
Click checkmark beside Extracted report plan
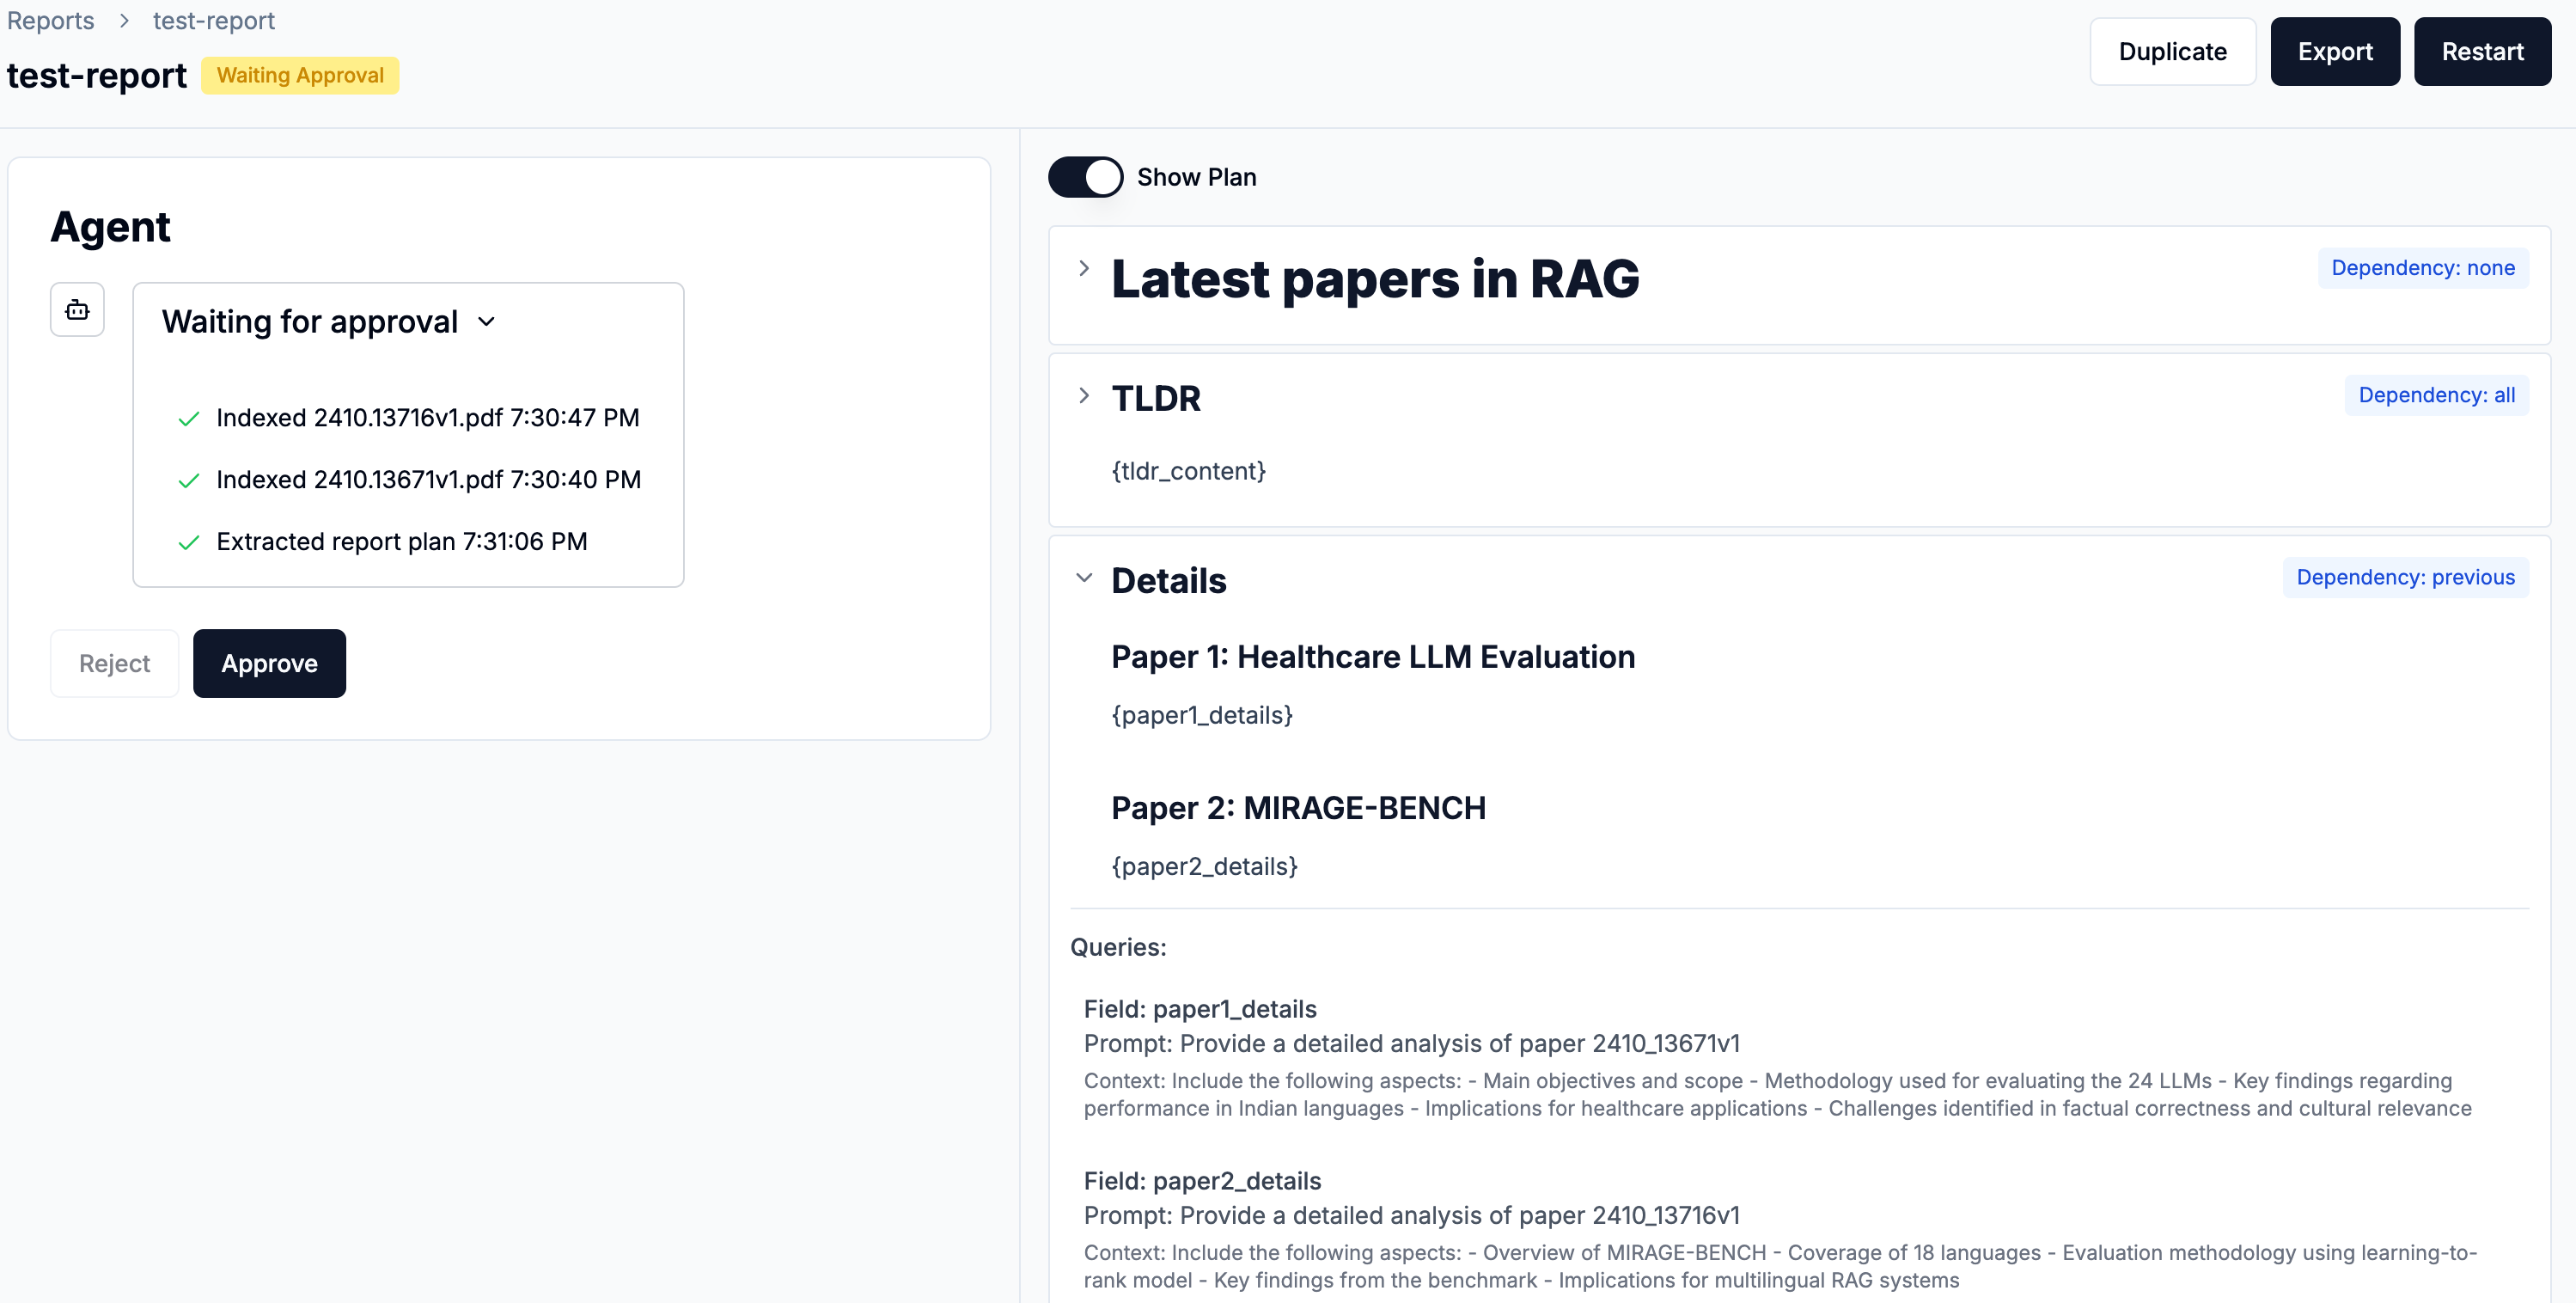pyautogui.click(x=188, y=543)
